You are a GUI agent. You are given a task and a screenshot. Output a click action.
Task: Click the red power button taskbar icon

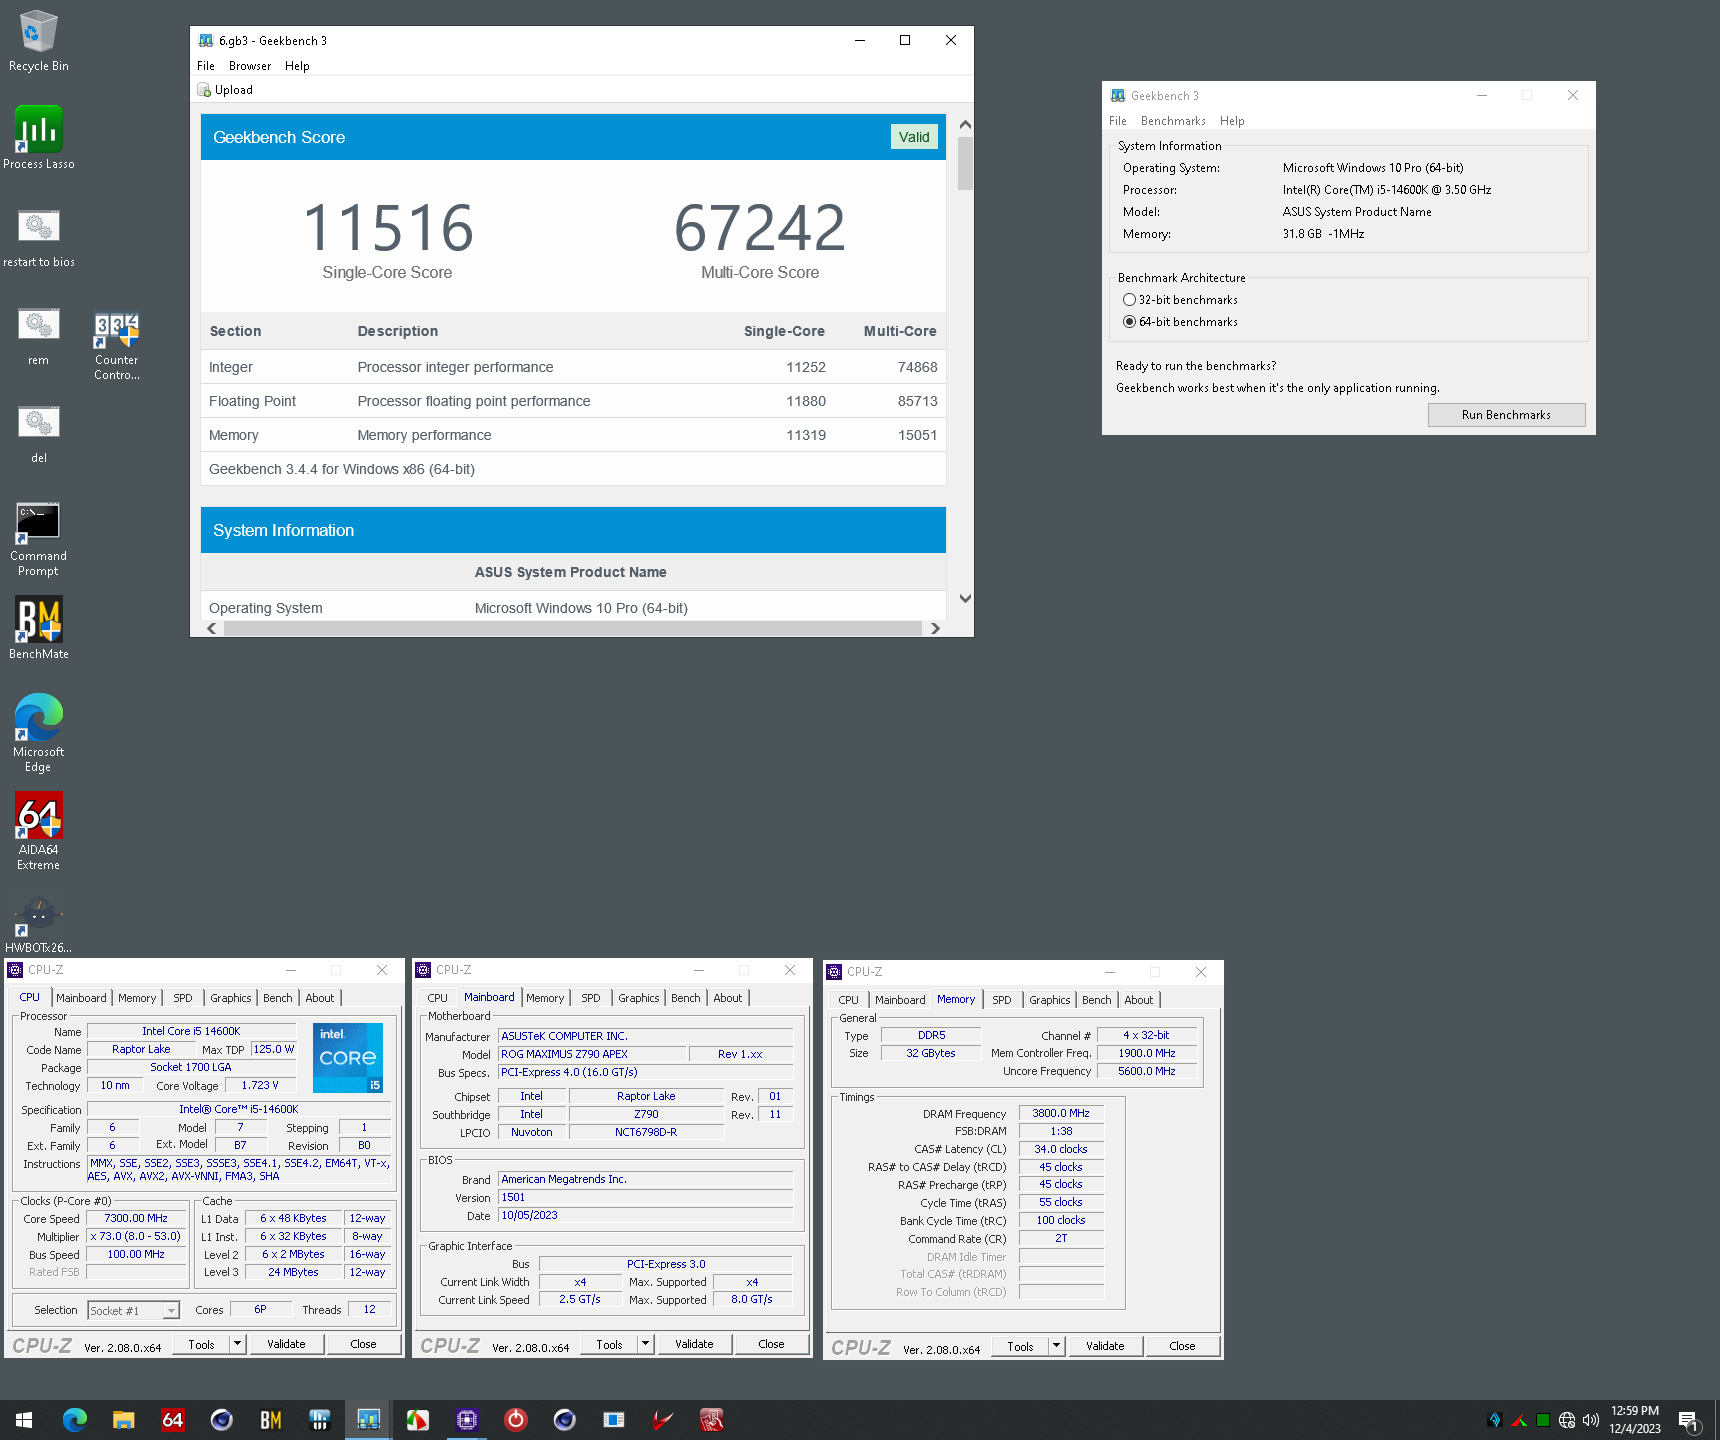[x=515, y=1420]
